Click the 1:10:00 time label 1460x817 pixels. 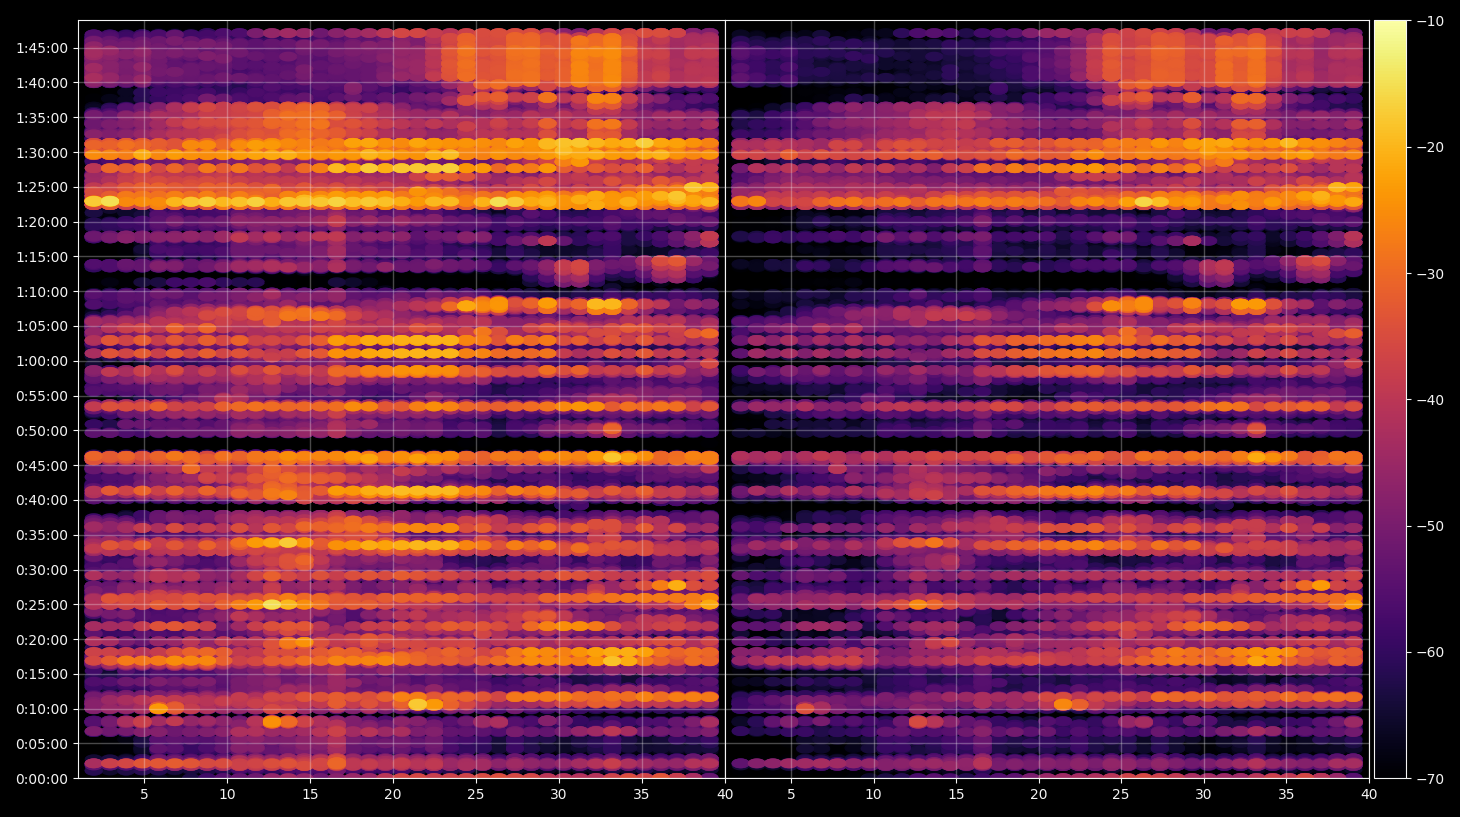pos(42,292)
